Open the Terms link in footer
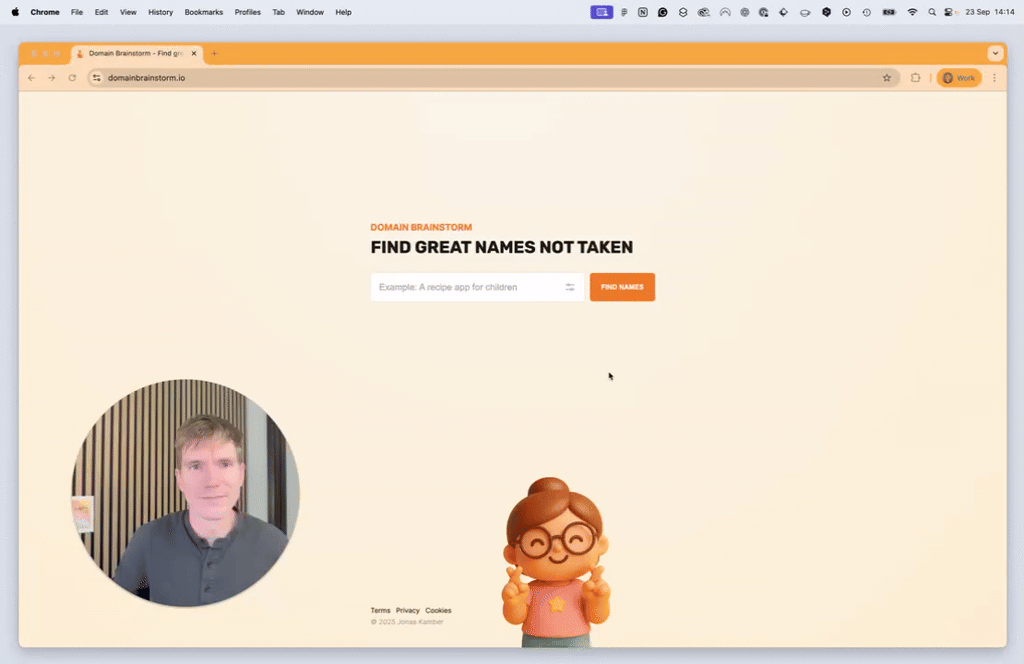This screenshot has width=1024, height=664. tap(380, 610)
